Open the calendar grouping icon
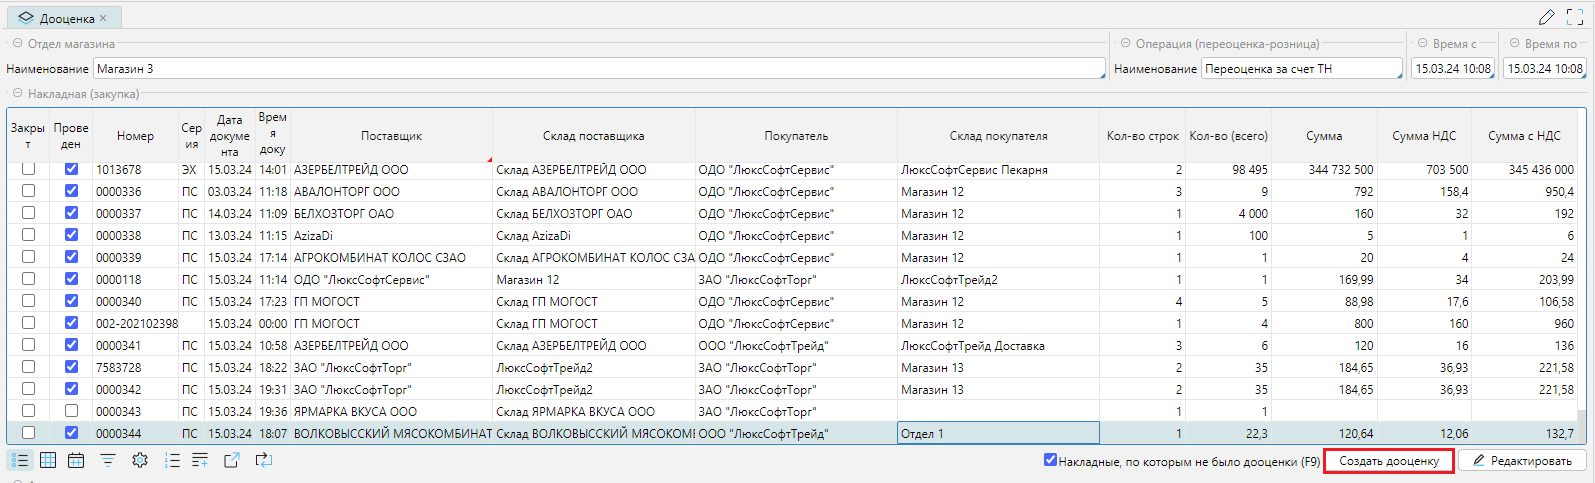The width and height of the screenshot is (1595, 483). (76, 460)
